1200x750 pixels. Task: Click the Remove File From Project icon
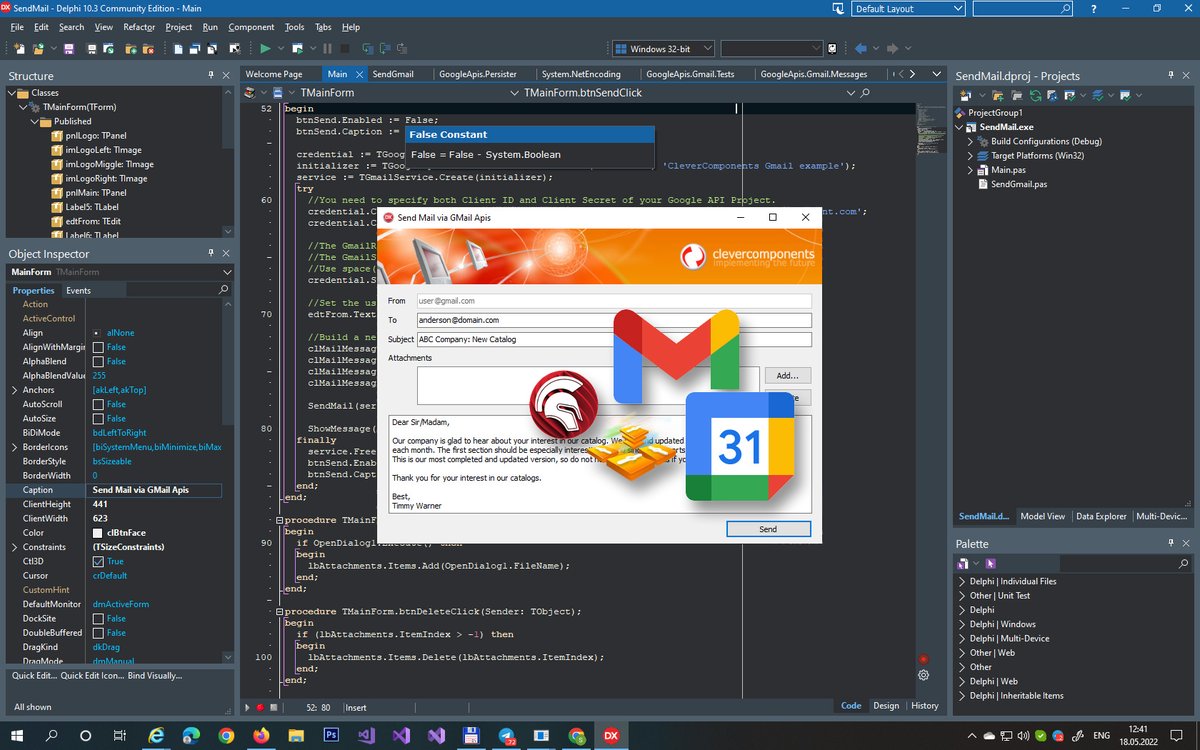click(149, 48)
